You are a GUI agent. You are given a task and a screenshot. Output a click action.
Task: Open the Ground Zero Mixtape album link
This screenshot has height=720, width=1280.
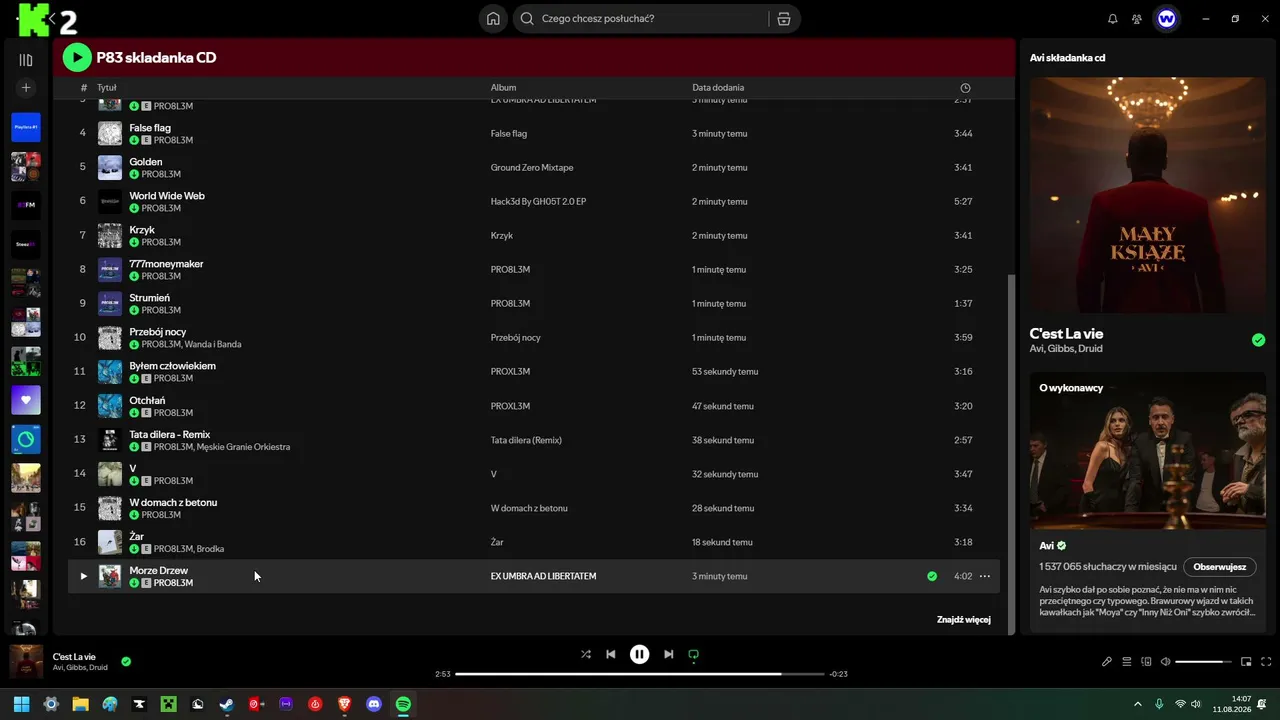coord(532,168)
